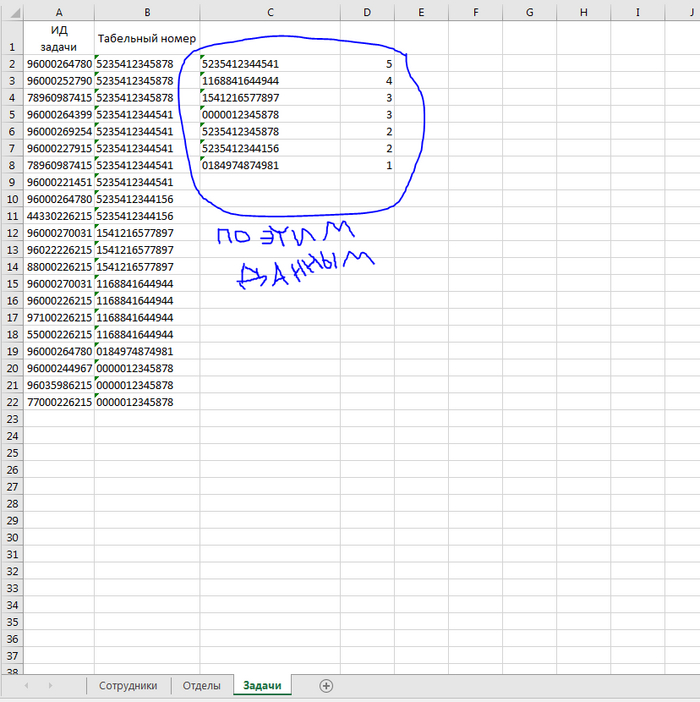
Task: Select column D header
Action: [x=367, y=13]
